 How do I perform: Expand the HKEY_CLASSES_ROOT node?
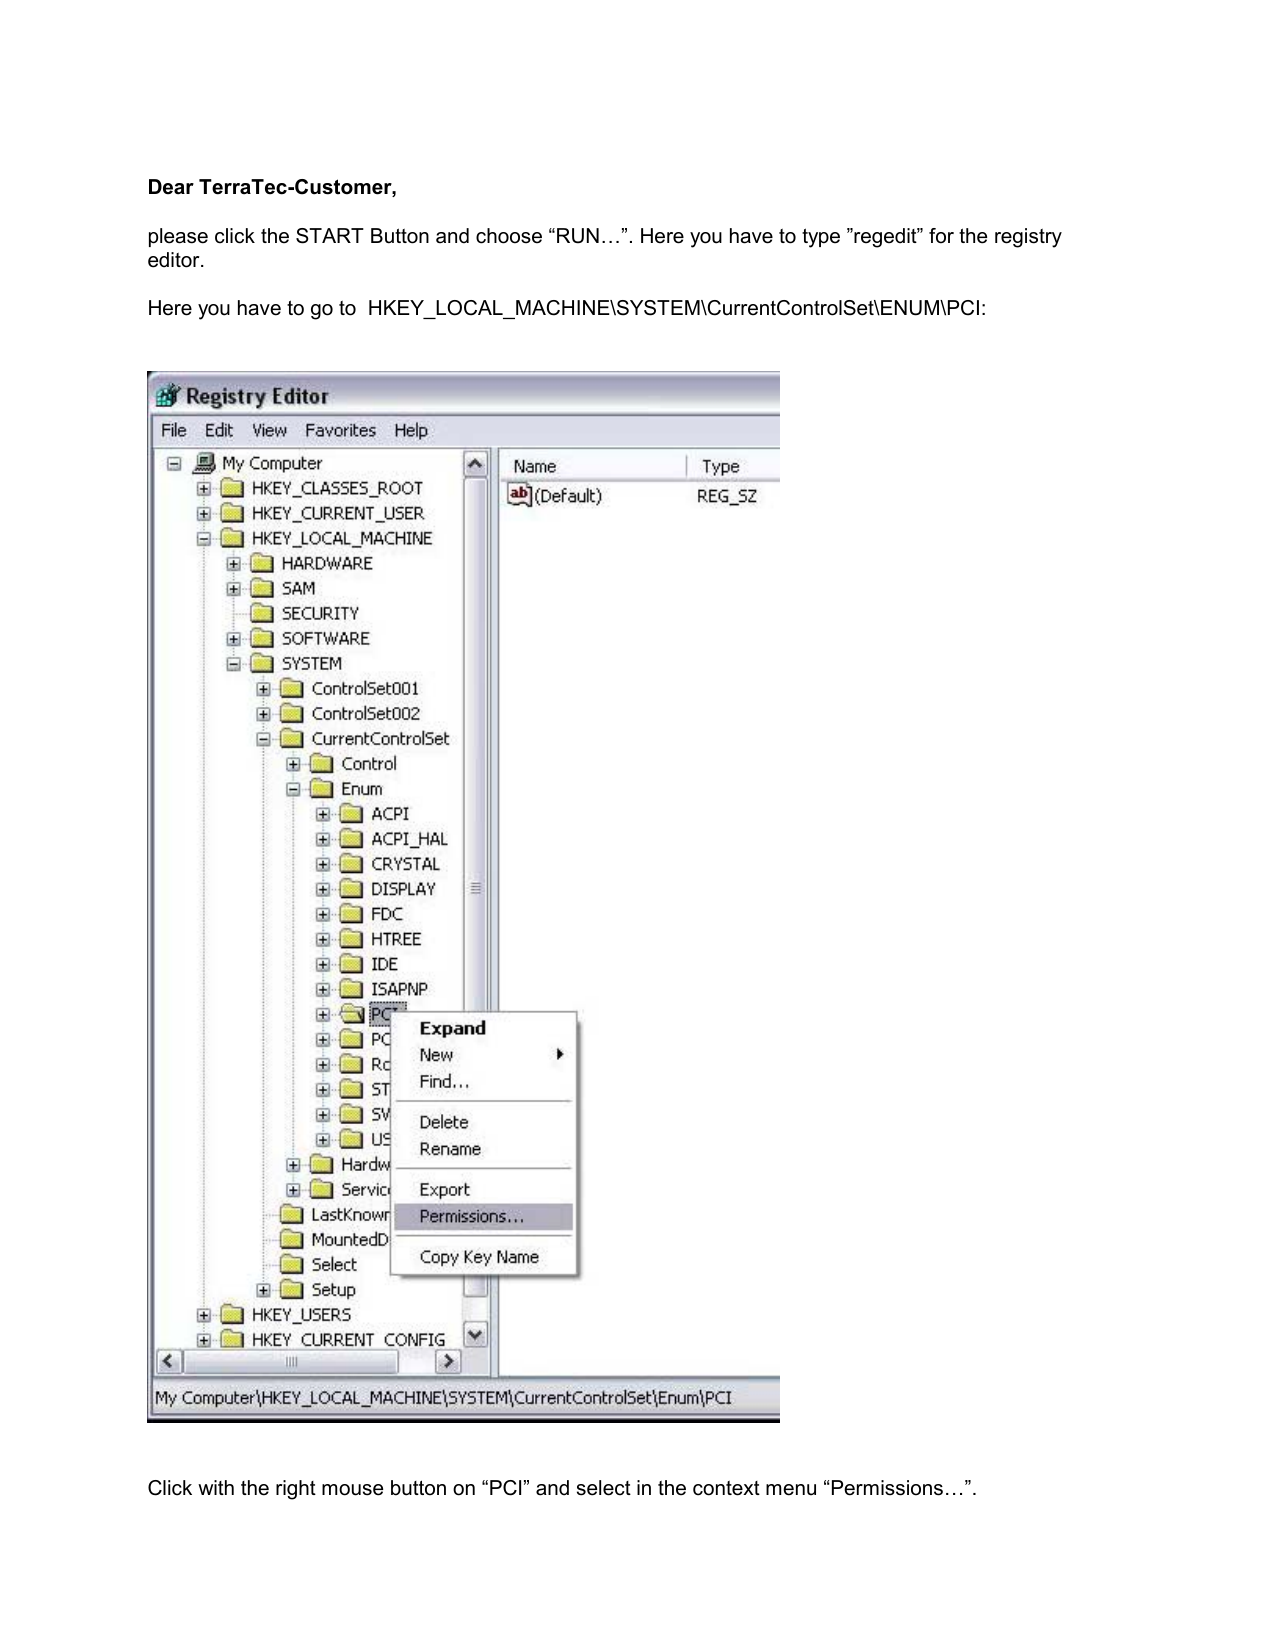click(204, 489)
